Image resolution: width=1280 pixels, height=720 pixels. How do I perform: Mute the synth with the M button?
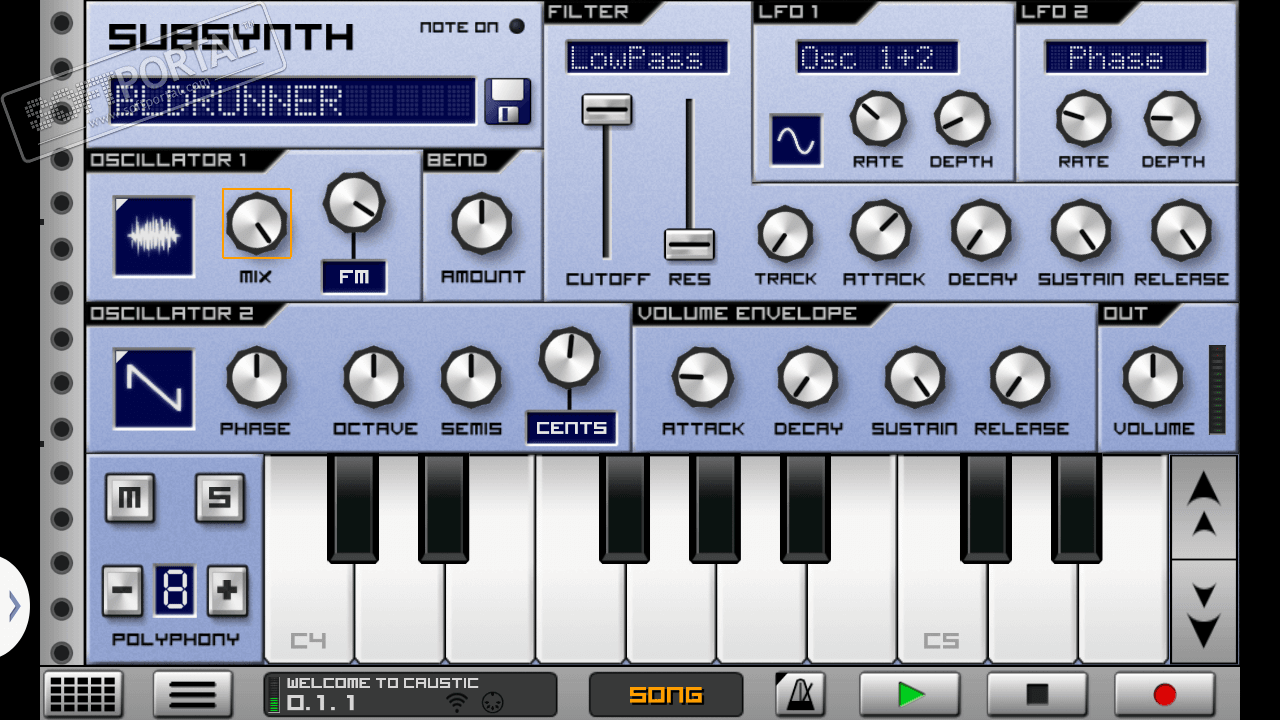pos(130,498)
